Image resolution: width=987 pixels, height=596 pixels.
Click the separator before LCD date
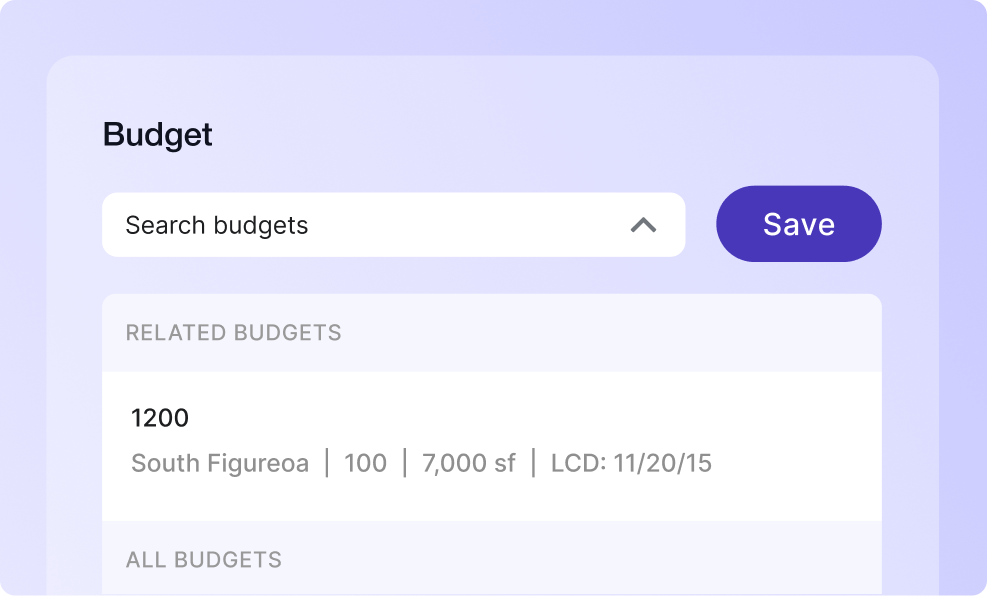pos(534,463)
